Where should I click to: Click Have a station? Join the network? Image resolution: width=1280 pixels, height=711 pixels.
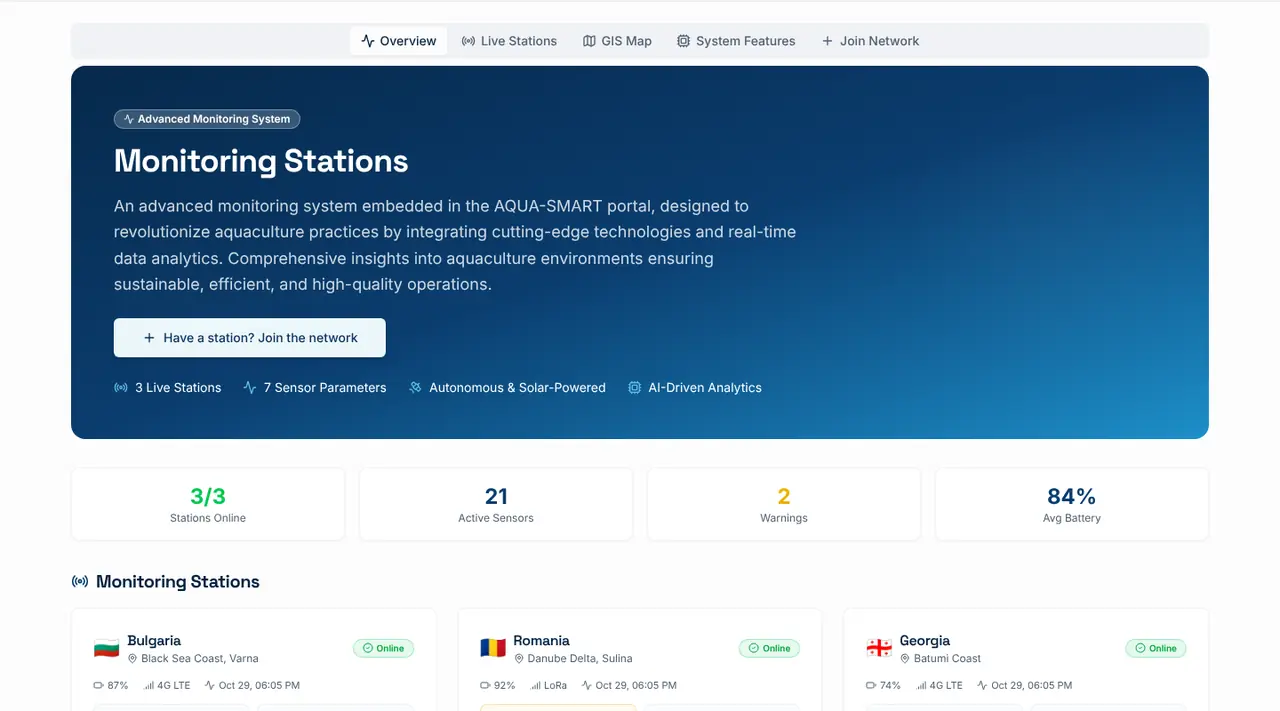(250, 338)
